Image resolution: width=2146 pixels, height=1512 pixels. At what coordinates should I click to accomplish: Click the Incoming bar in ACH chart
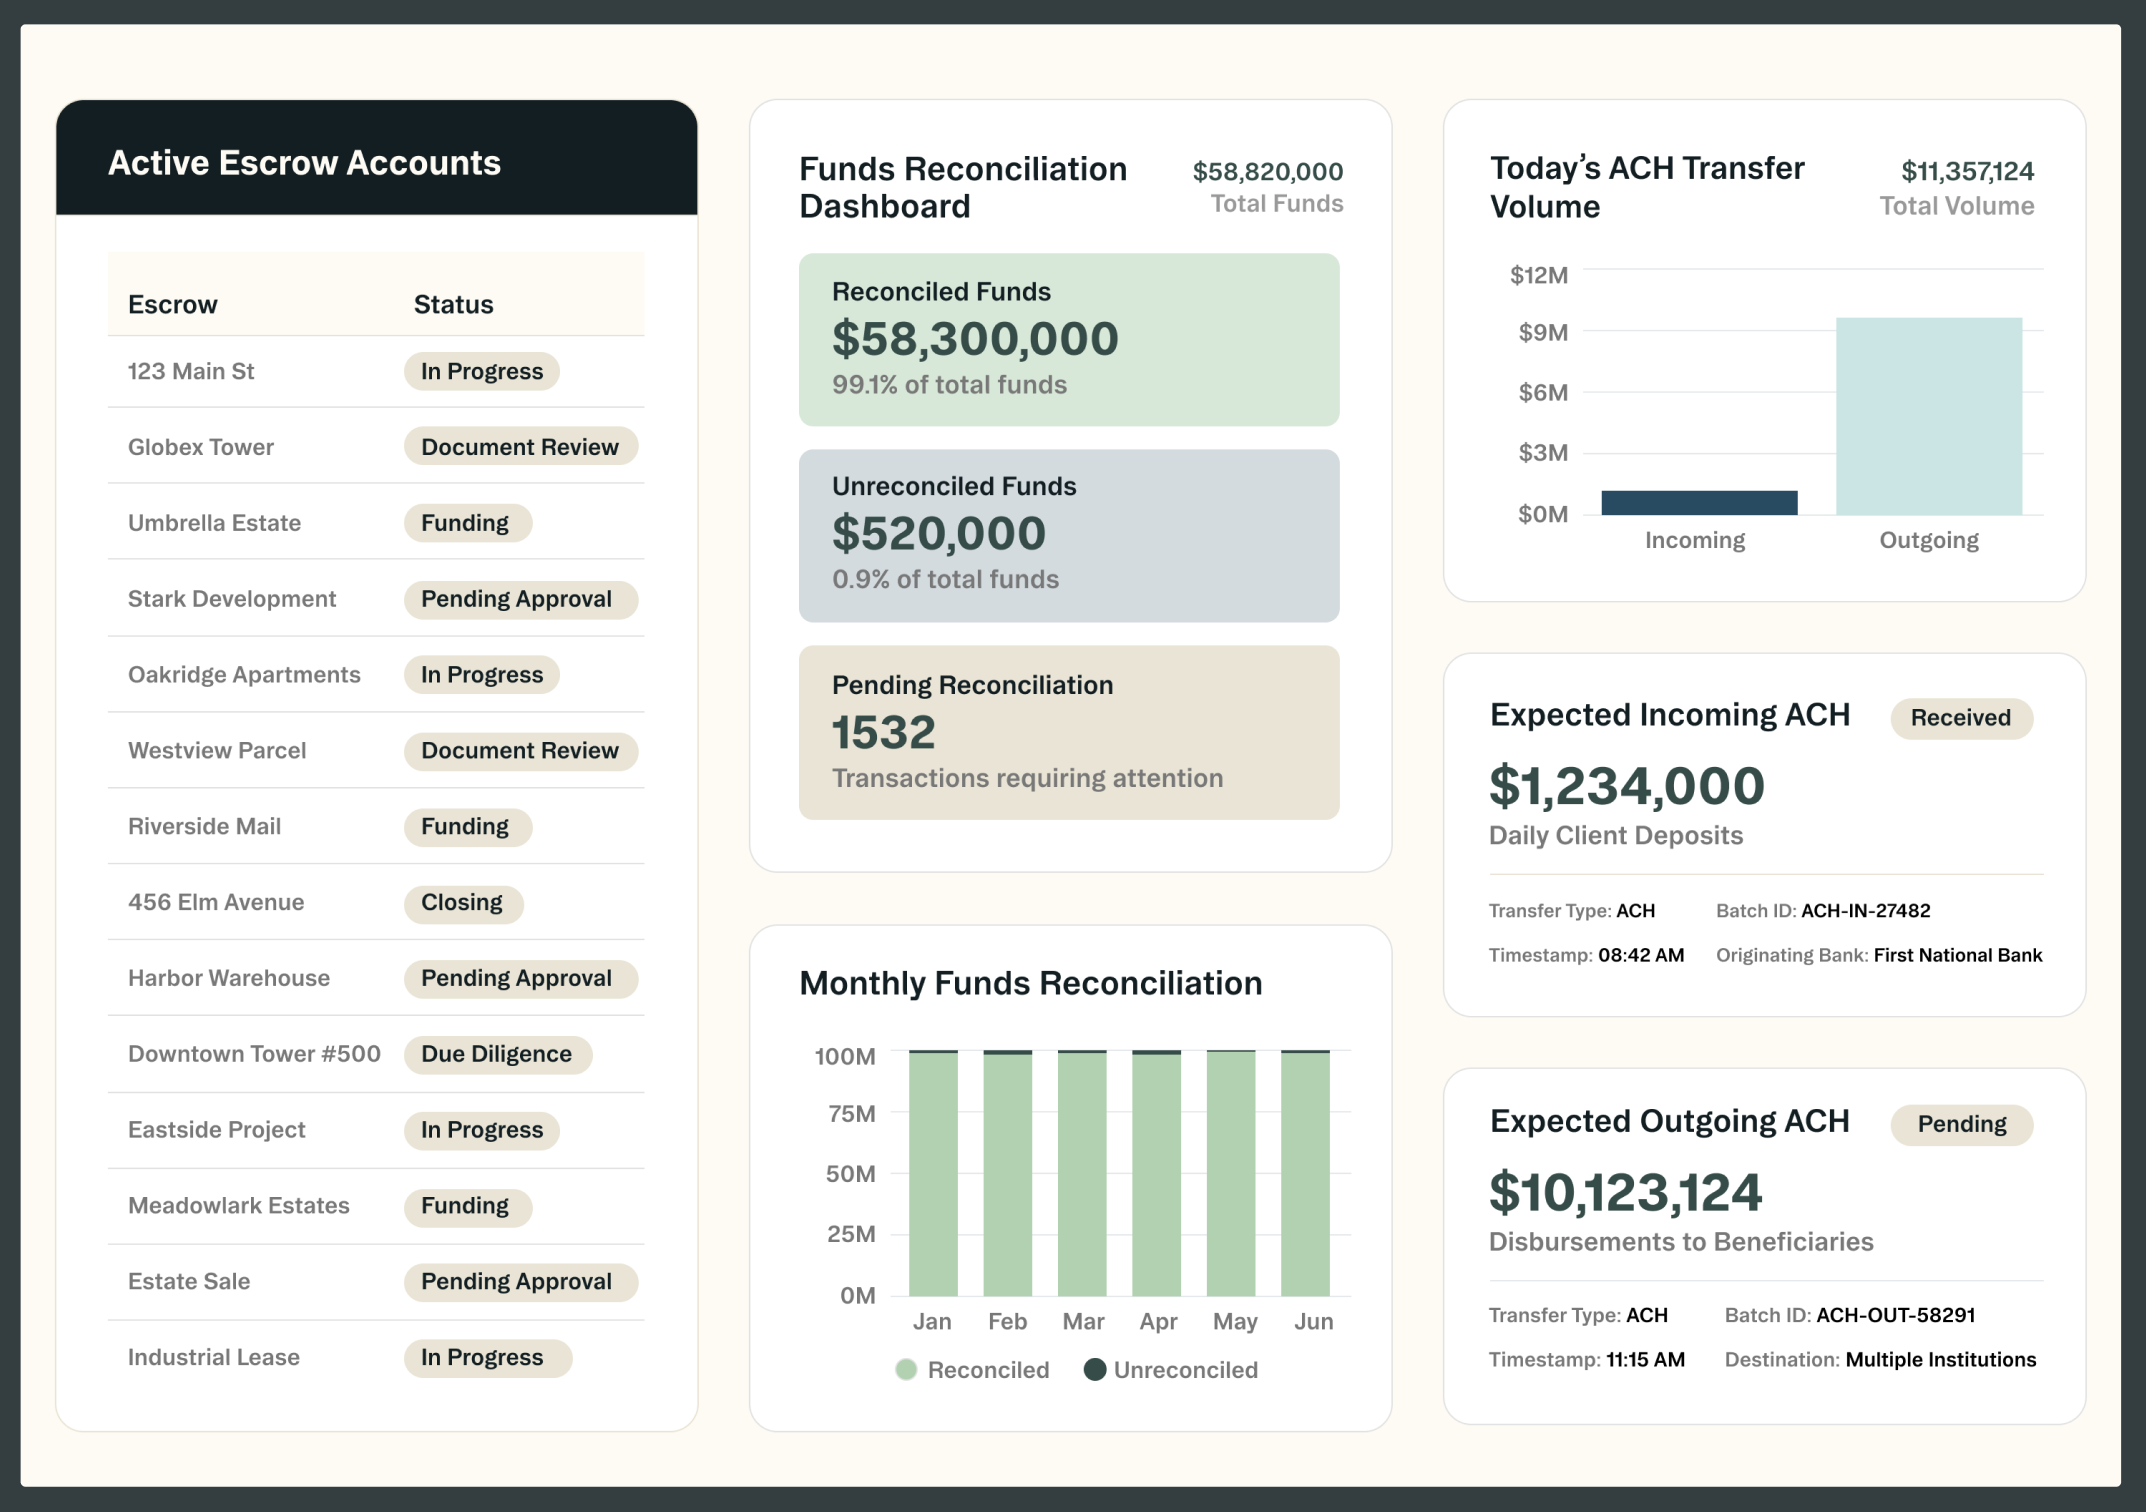tap(1698, 503)
